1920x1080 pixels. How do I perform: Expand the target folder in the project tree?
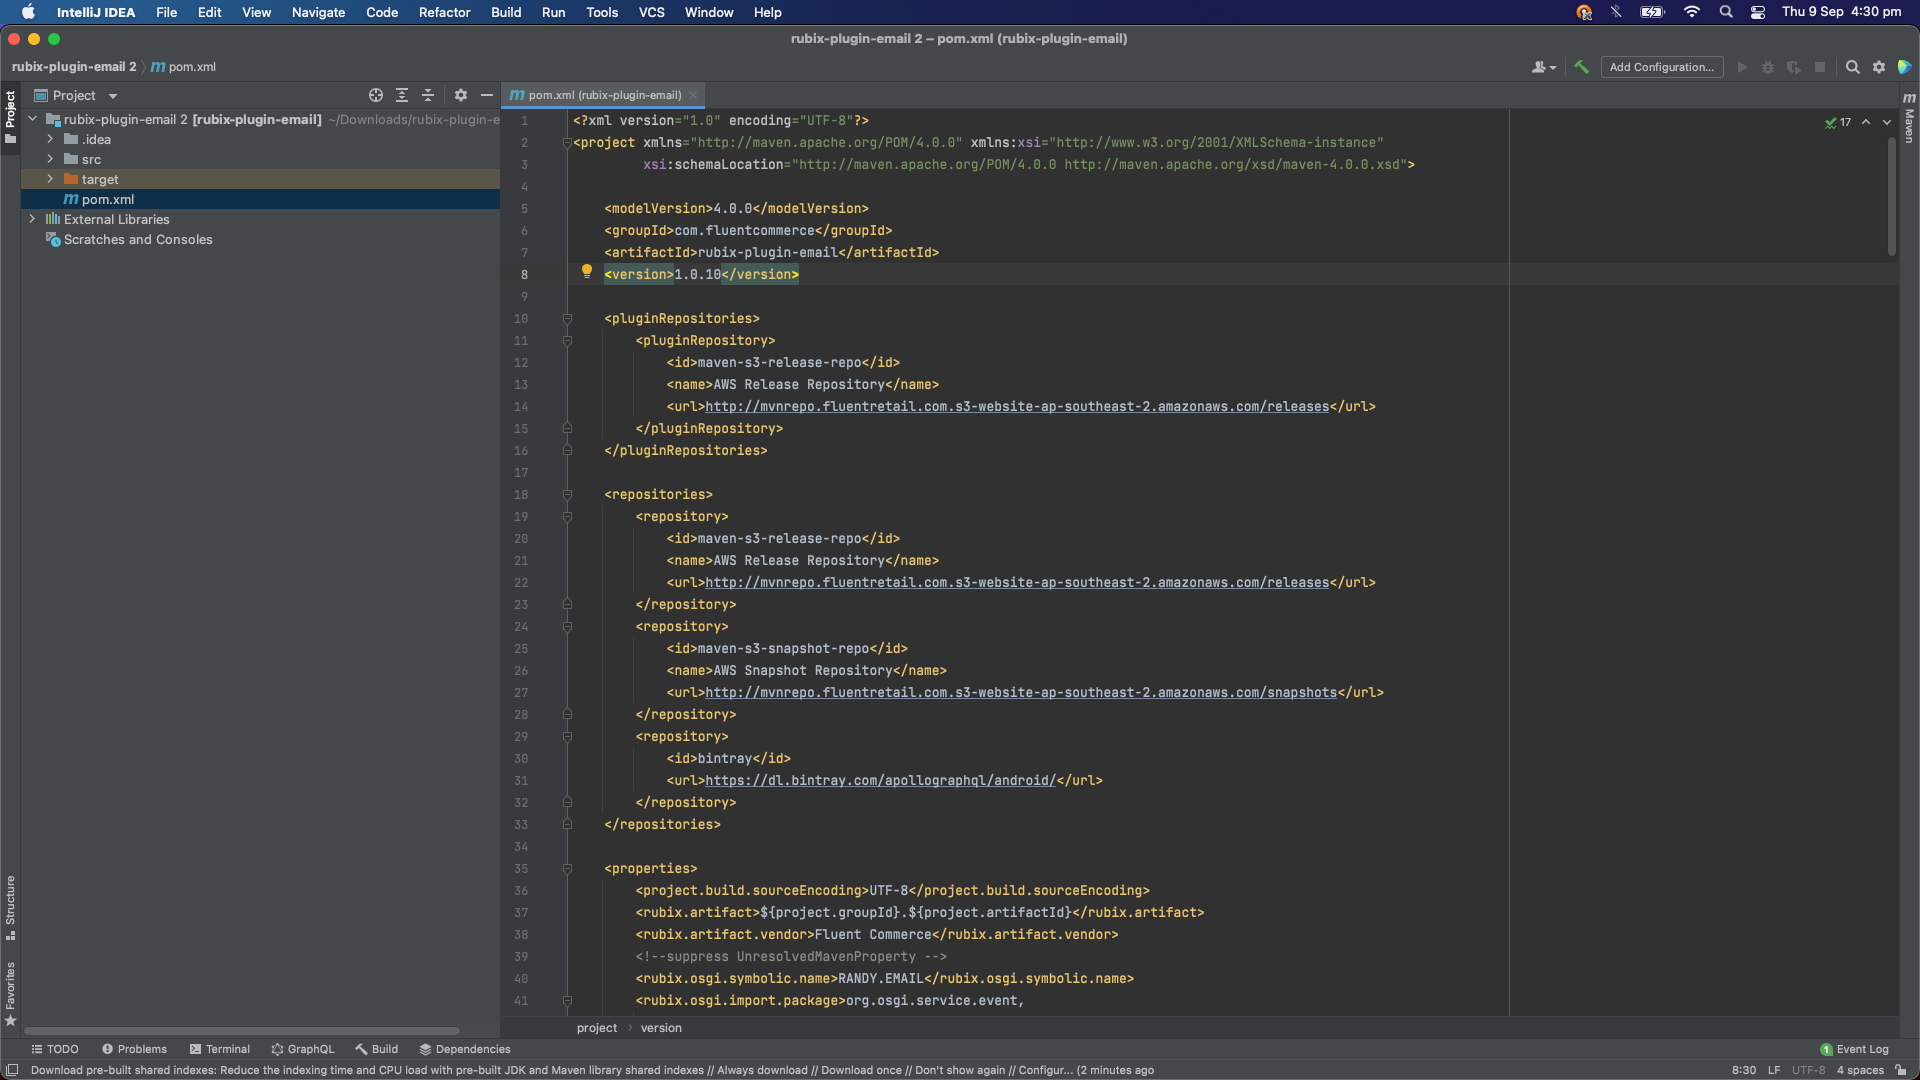pos(50,179)
